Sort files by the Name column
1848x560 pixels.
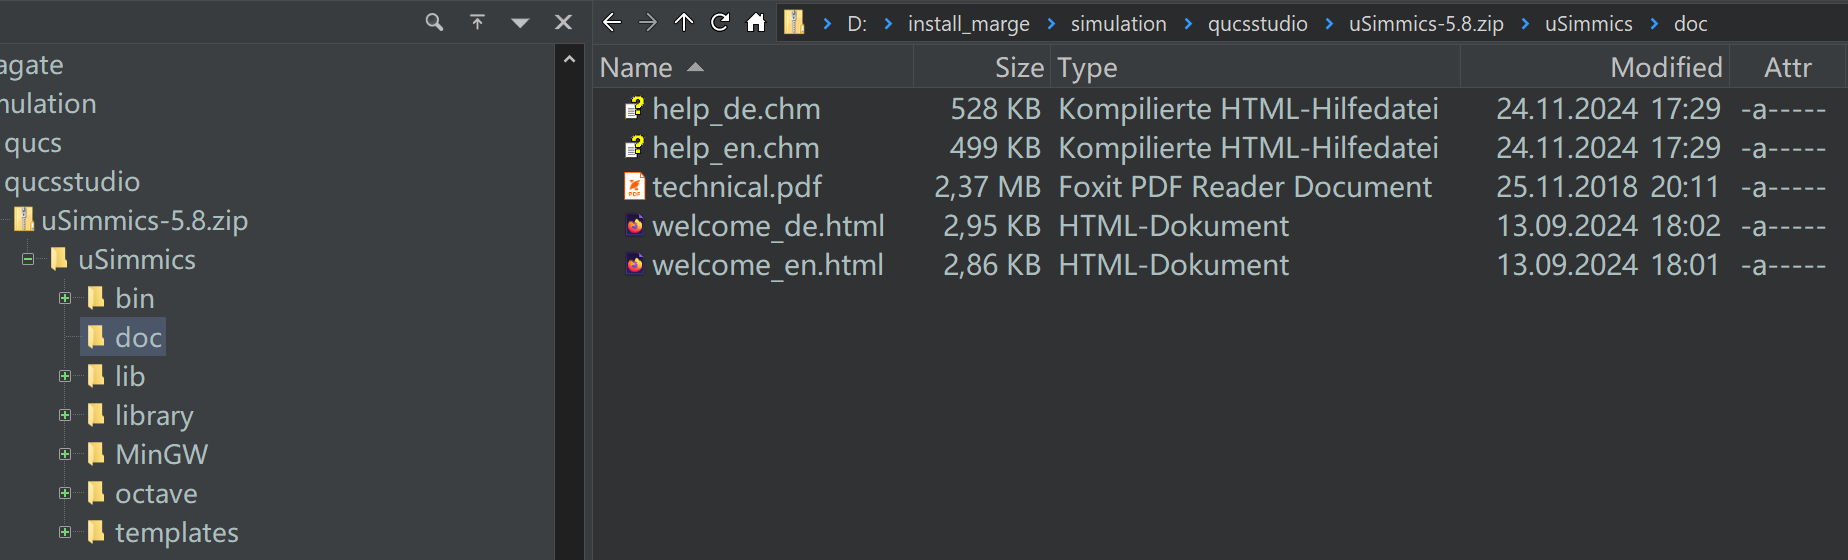[636, 68]
